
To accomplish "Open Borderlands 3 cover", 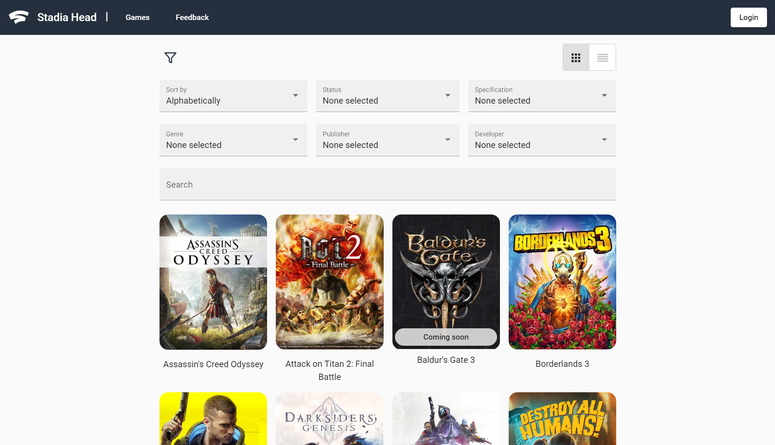I will click(x=562, y=282).
